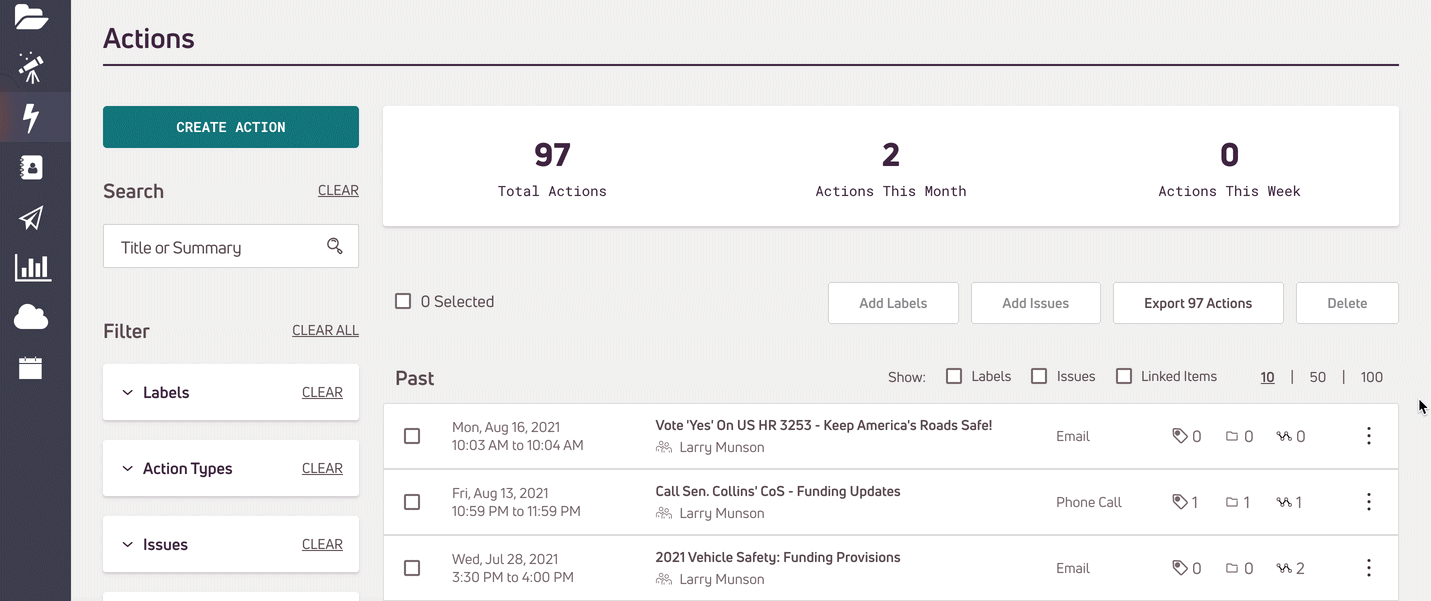Open the folder icon in the sidebar
The image size is (1431, 601).
point(31,17)
